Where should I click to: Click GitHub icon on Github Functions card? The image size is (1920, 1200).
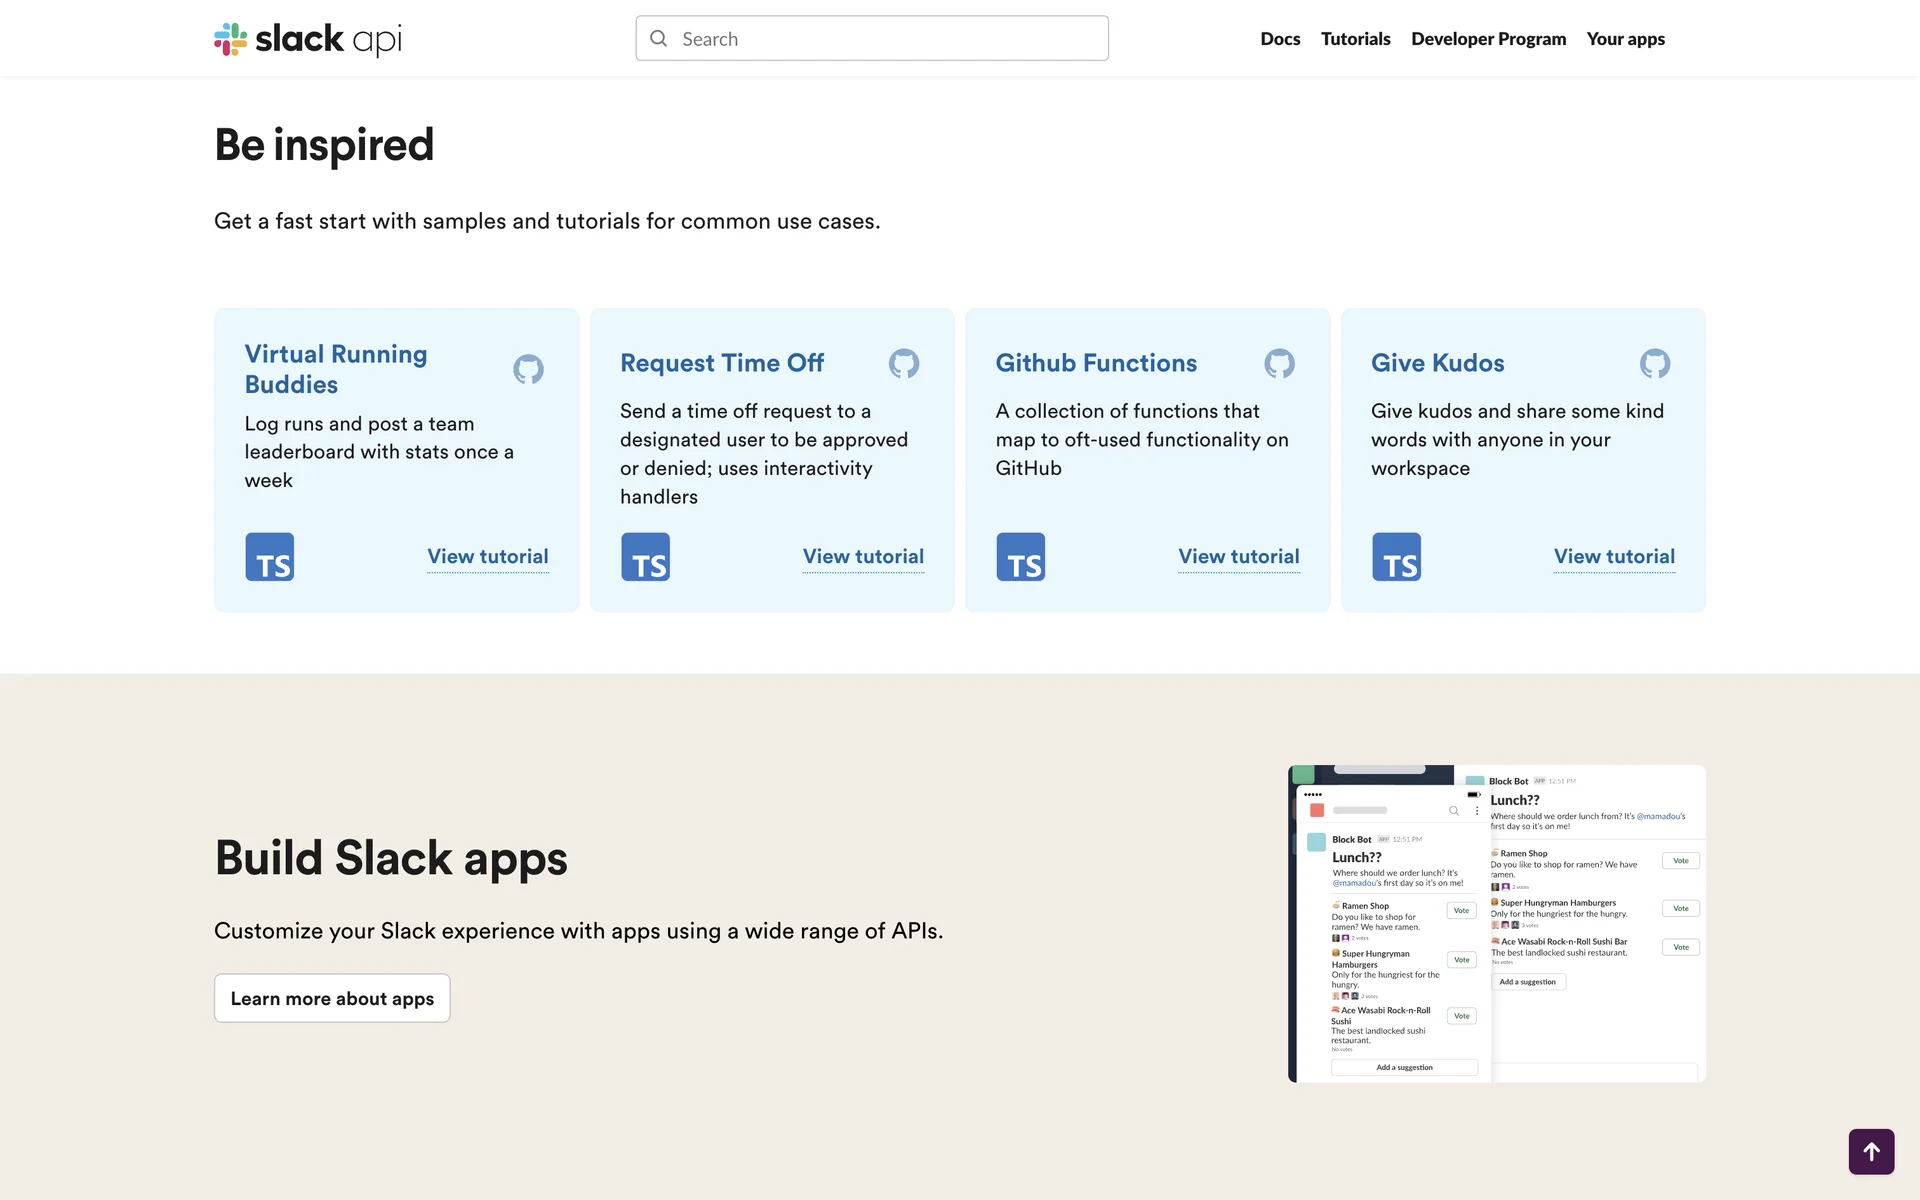click(1279, 363)
